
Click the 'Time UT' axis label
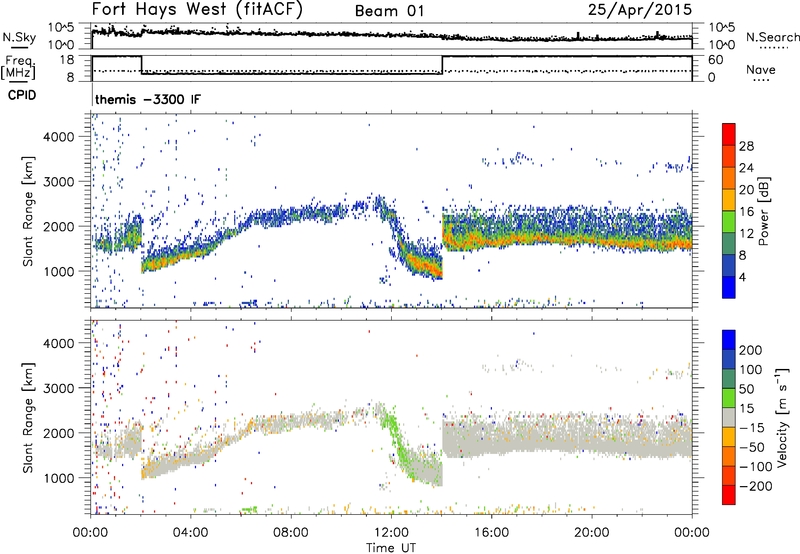point(391,548)
